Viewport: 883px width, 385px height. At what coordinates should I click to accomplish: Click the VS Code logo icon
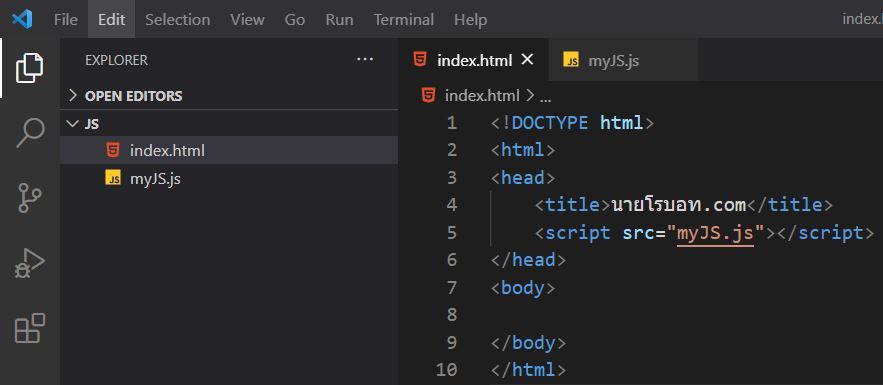click(x=22, y=19)
